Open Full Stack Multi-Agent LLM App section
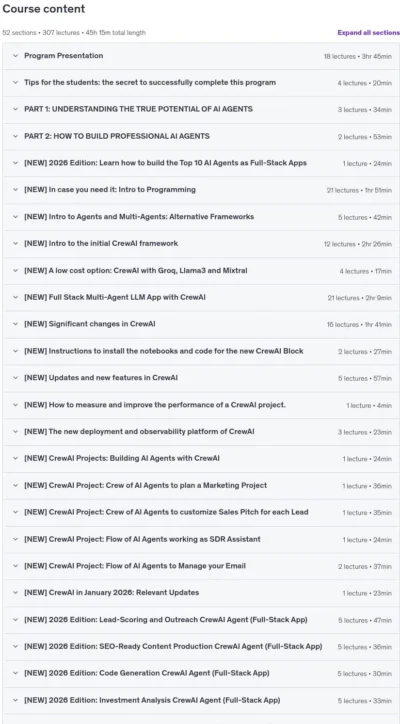The image size is (400, 724). click(201, 297)
